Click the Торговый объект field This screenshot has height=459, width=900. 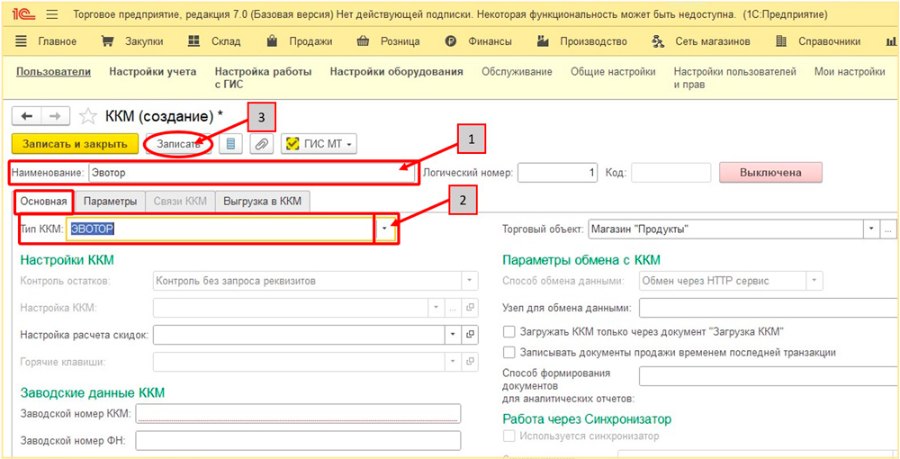click(x=726, y=229)
